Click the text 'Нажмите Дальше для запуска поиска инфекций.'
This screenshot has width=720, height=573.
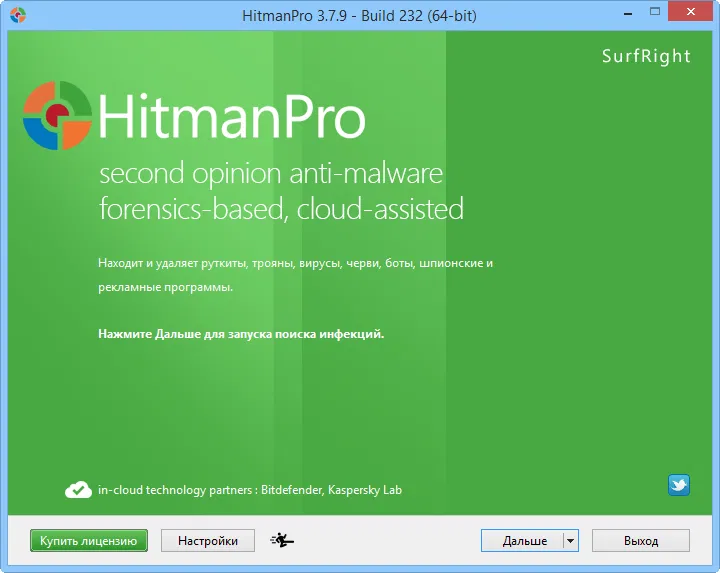(x=241, y=334)
